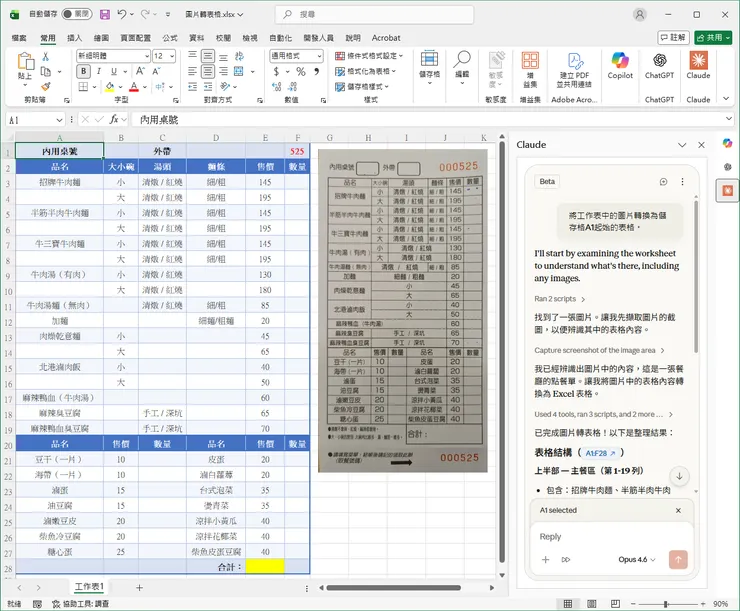
Task: Click the Wrap Text icon
Action: pos(239,56)
